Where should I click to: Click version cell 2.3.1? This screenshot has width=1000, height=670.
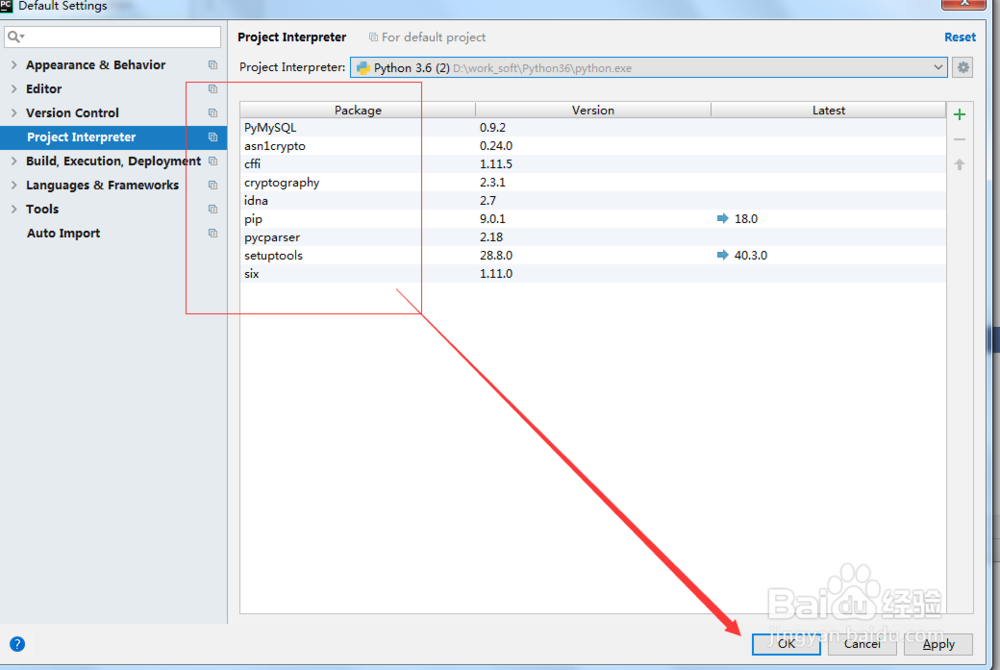point(492,182)
